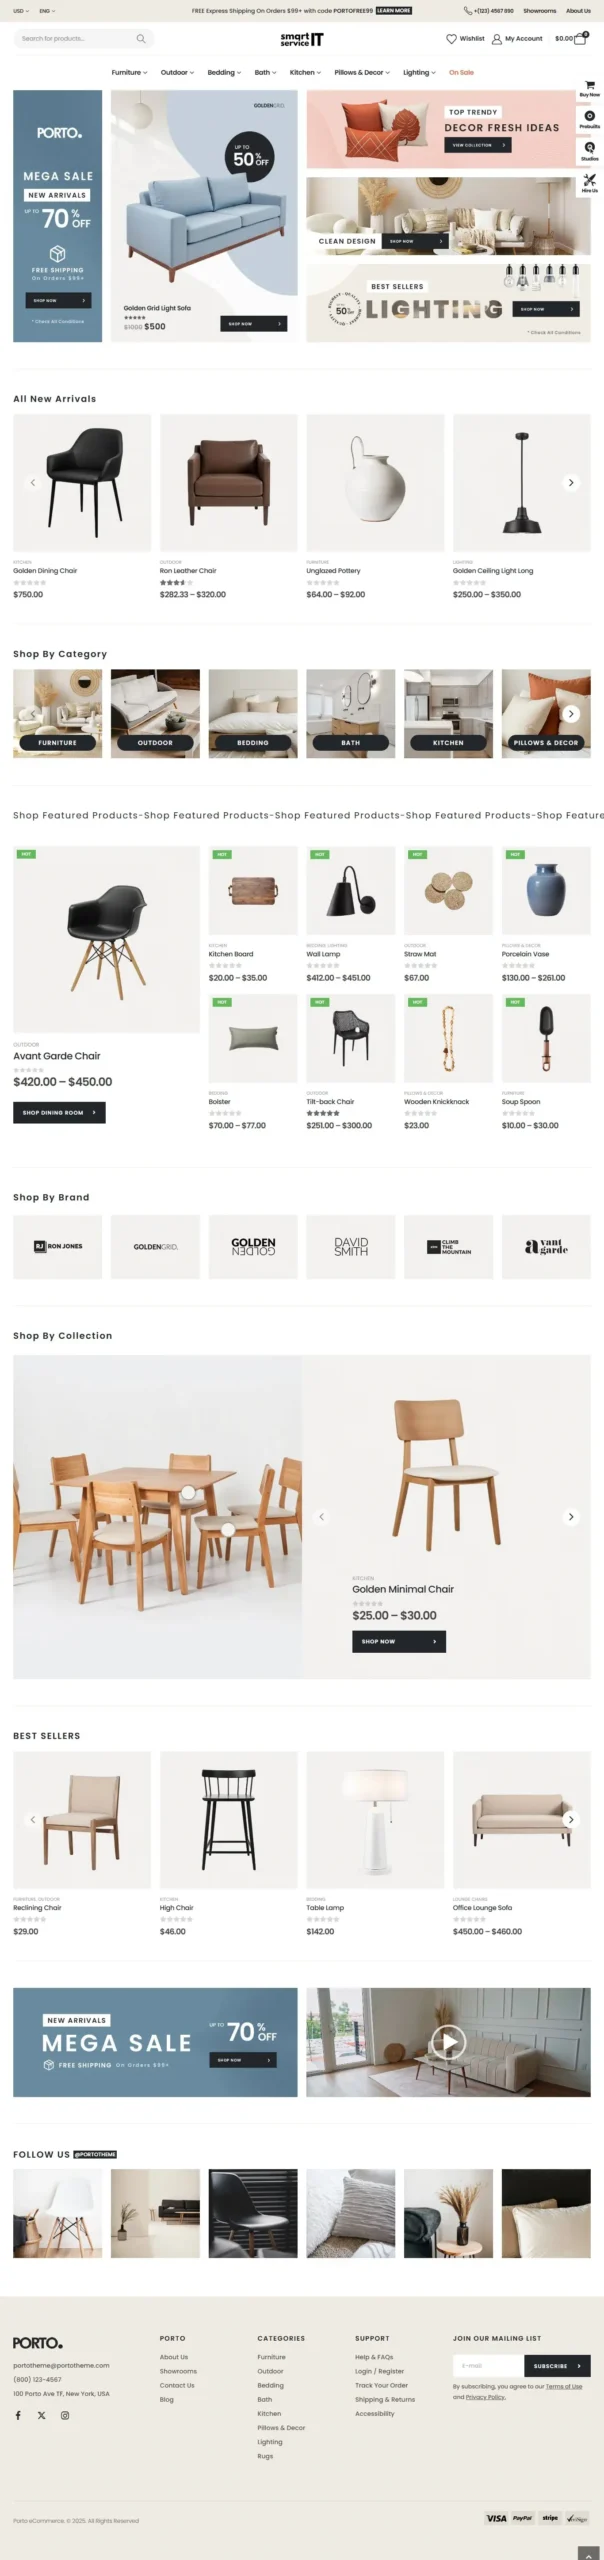This screenshot has height=2560, width=604.
Task: Open the Golden Golden brand tile
Action: pyautogui.click(x=253, y=1246)
